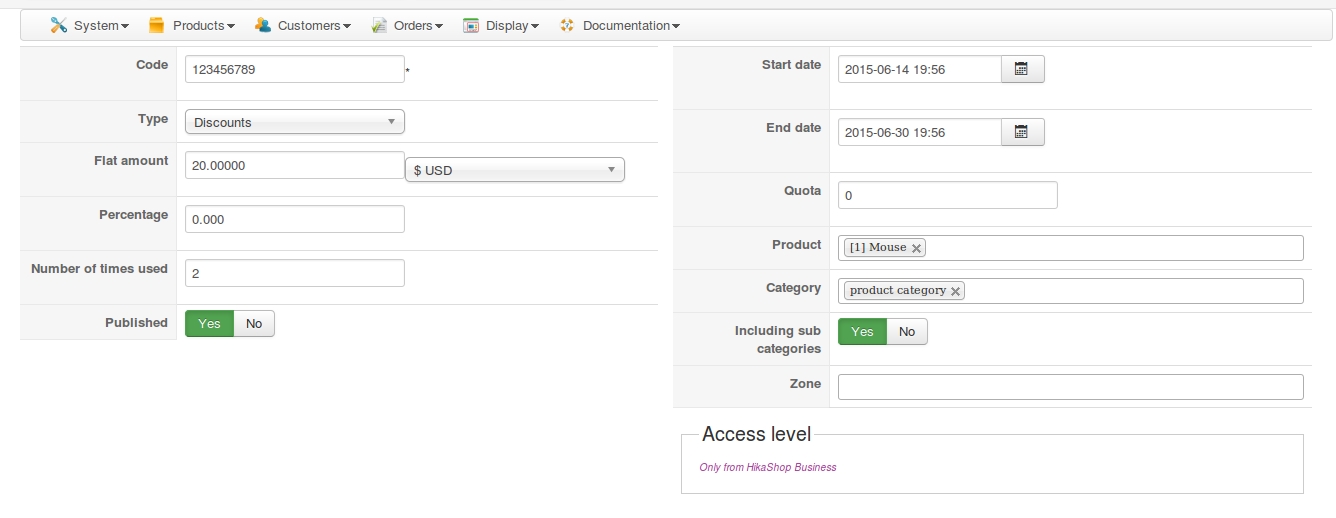The image size is (1336, 518).
Task: Click the Only from HikaShop Business link
Action: point(768,467)
